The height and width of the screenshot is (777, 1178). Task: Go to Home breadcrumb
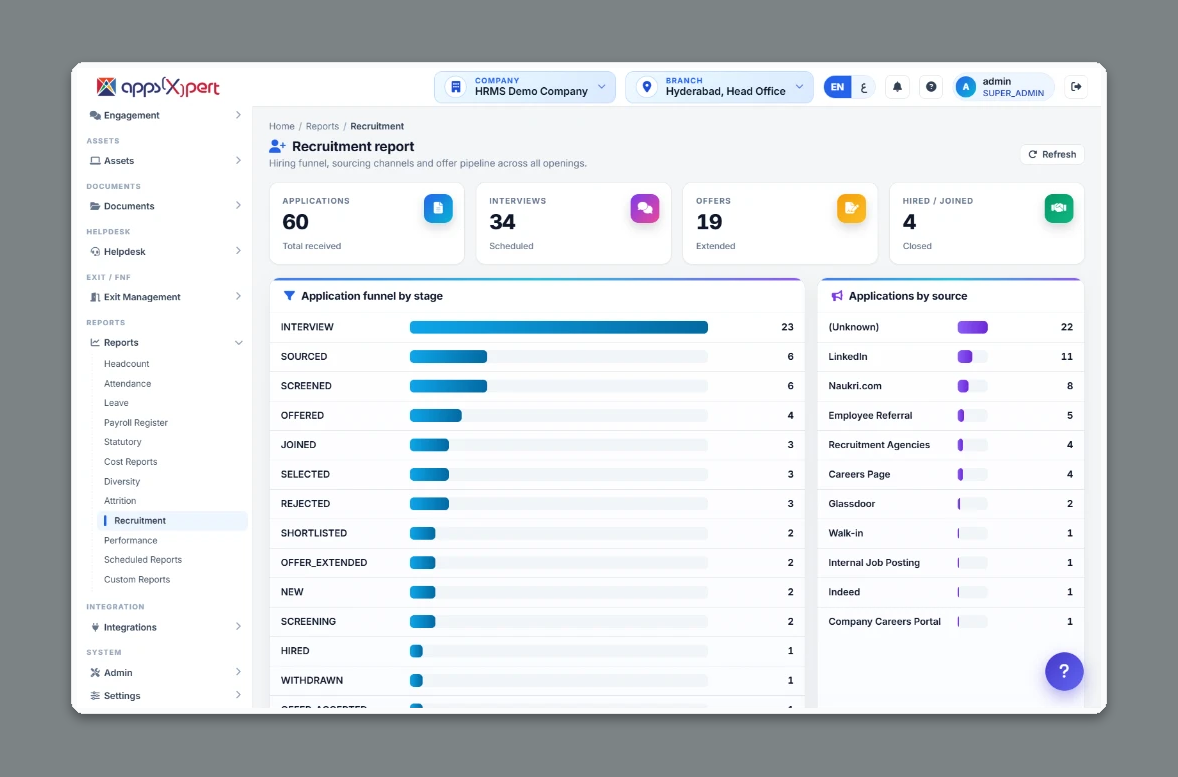pos(282,126)
